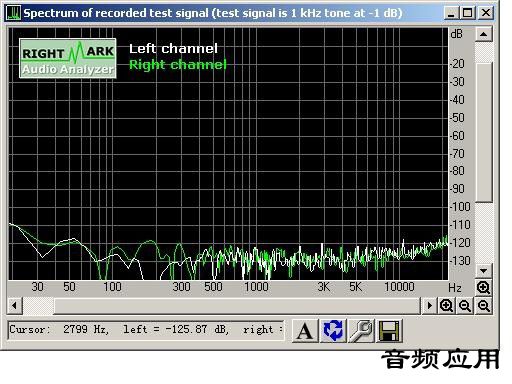Click the vertical scrollbar up arrow
The image size is (512, 384).
click(484, 34)
